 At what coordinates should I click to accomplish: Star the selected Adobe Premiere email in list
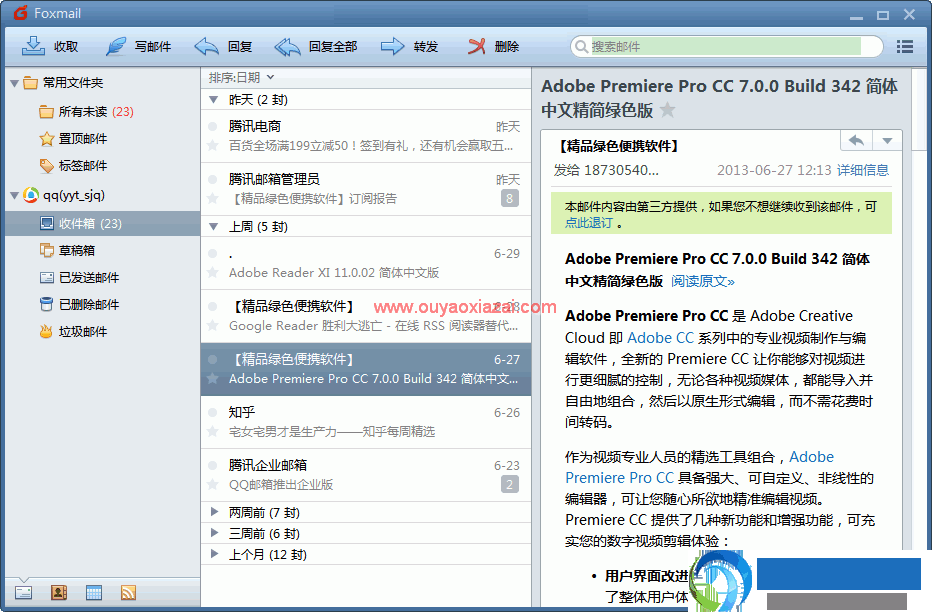coord(212,377)
